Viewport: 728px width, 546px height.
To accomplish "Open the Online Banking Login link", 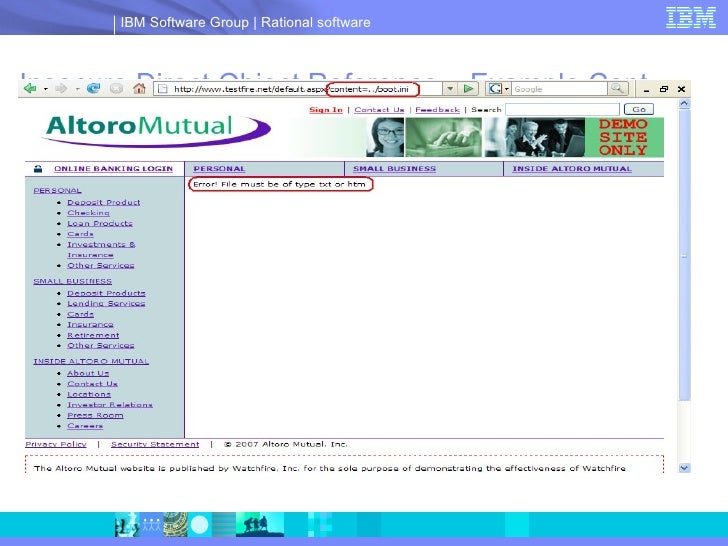I will coord(113,169).
